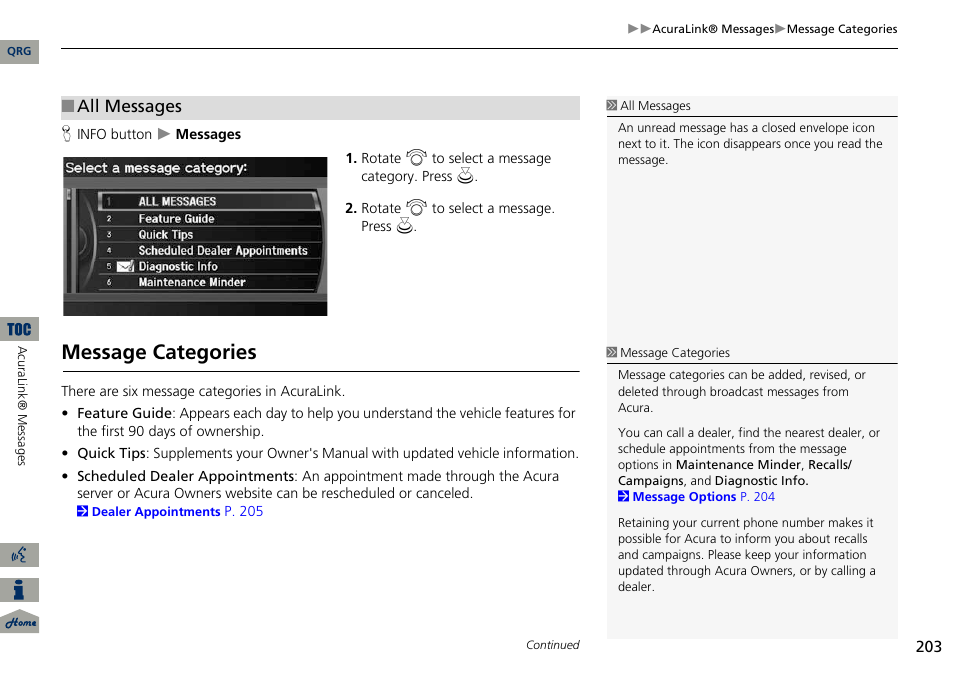Click the 'Continued' footer text
Screen dimensions: 954x674
tap(552, 645)
